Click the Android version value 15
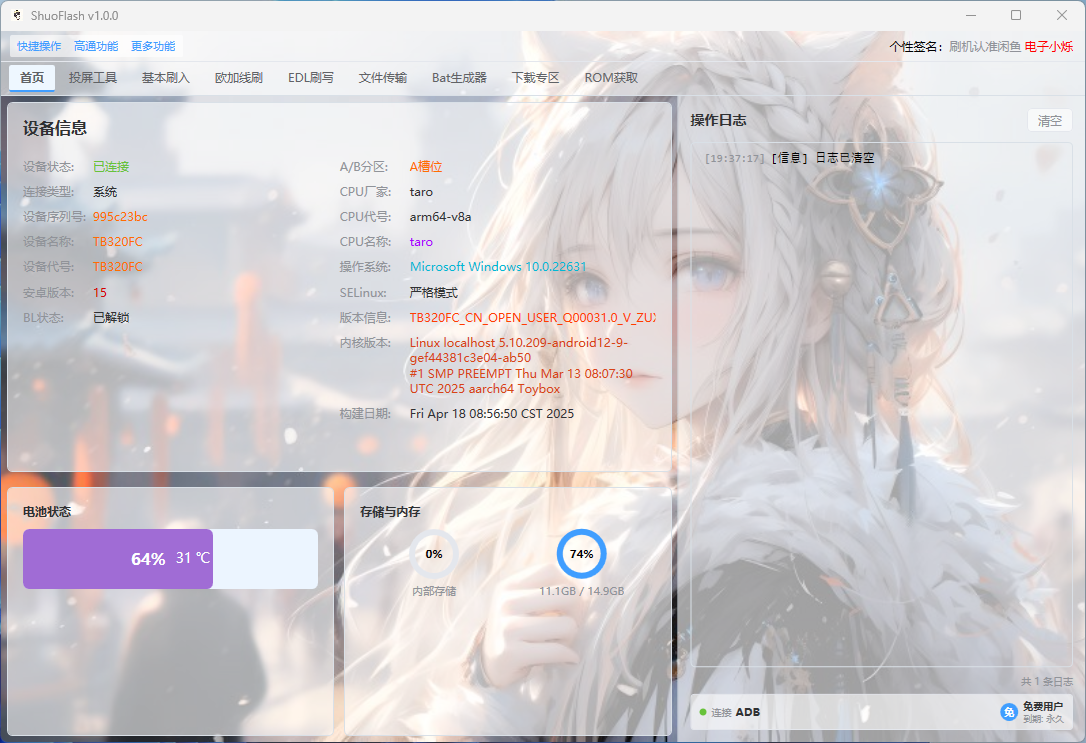 (x=100, y=293)
